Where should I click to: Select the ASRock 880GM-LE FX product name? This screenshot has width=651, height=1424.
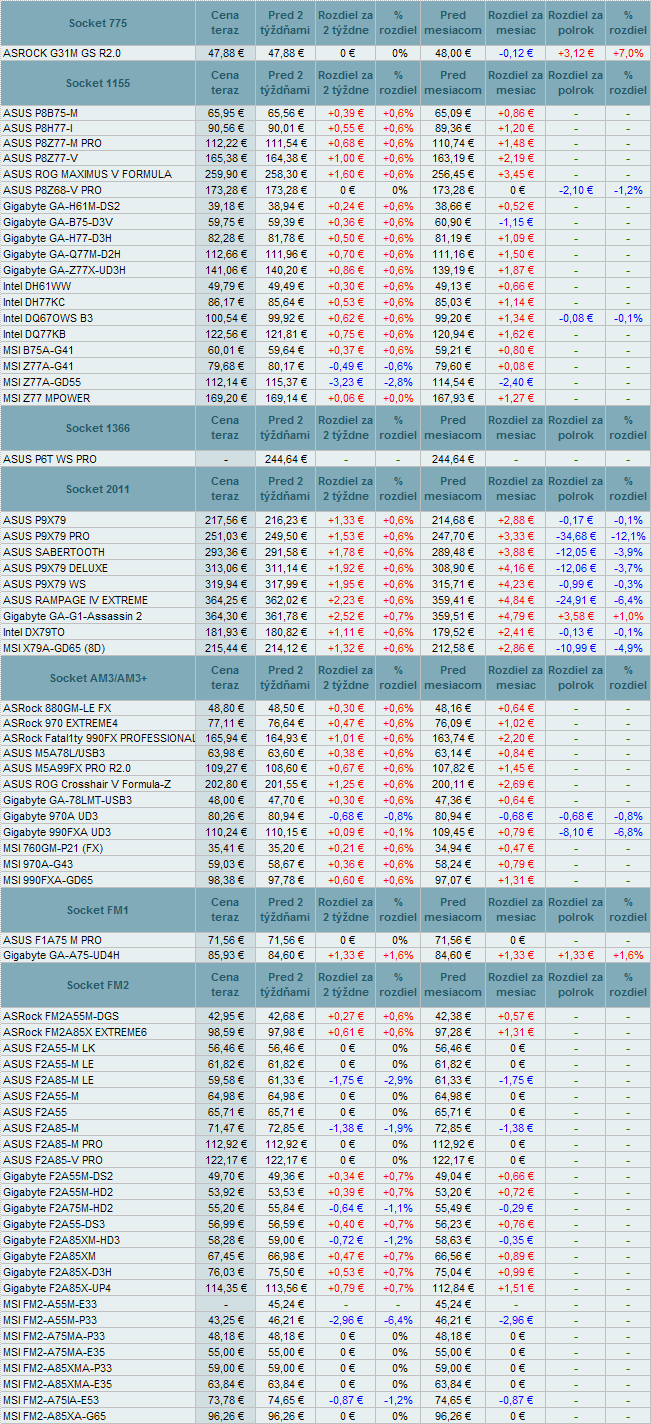(57, 707)
